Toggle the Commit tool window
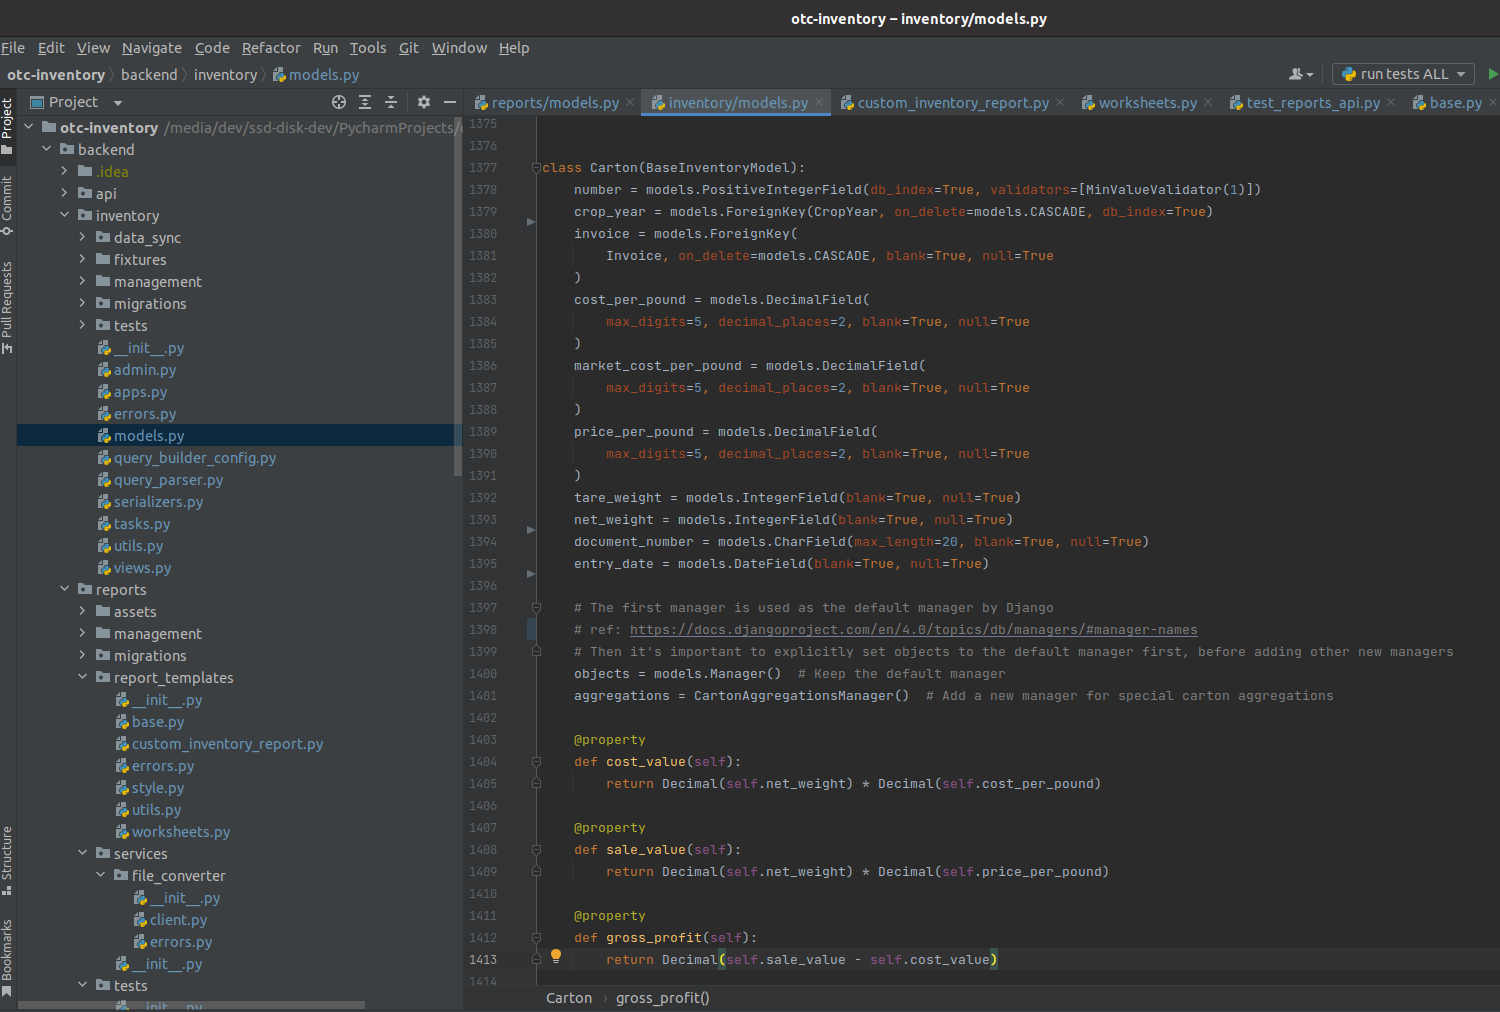The width and height of the screenshot is (1500, 1012). [x=7, y=205]
